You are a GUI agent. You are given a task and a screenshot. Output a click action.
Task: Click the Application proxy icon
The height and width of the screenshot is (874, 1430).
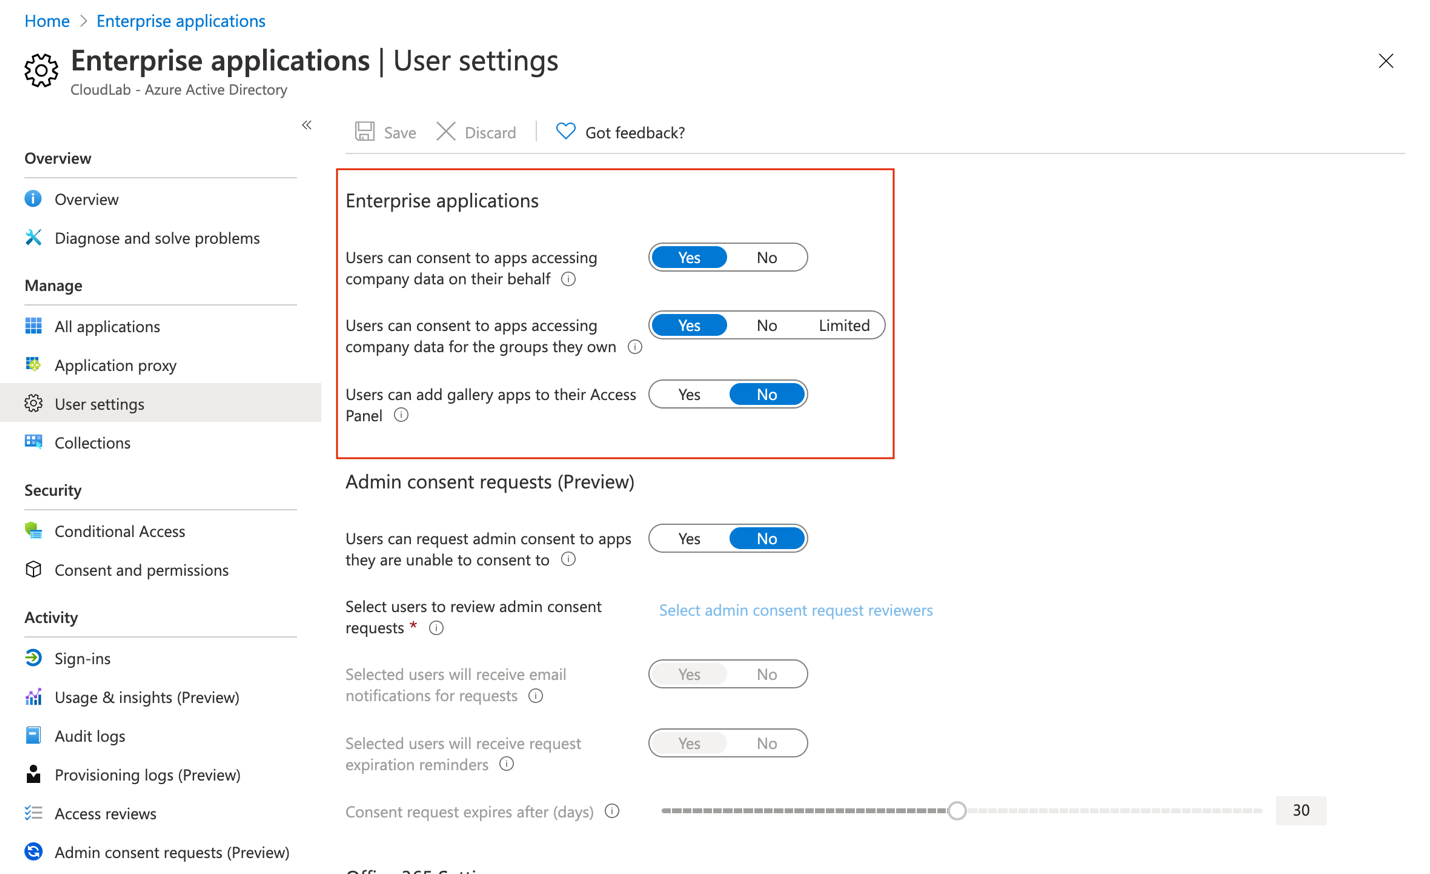click(x=33, y=365)
